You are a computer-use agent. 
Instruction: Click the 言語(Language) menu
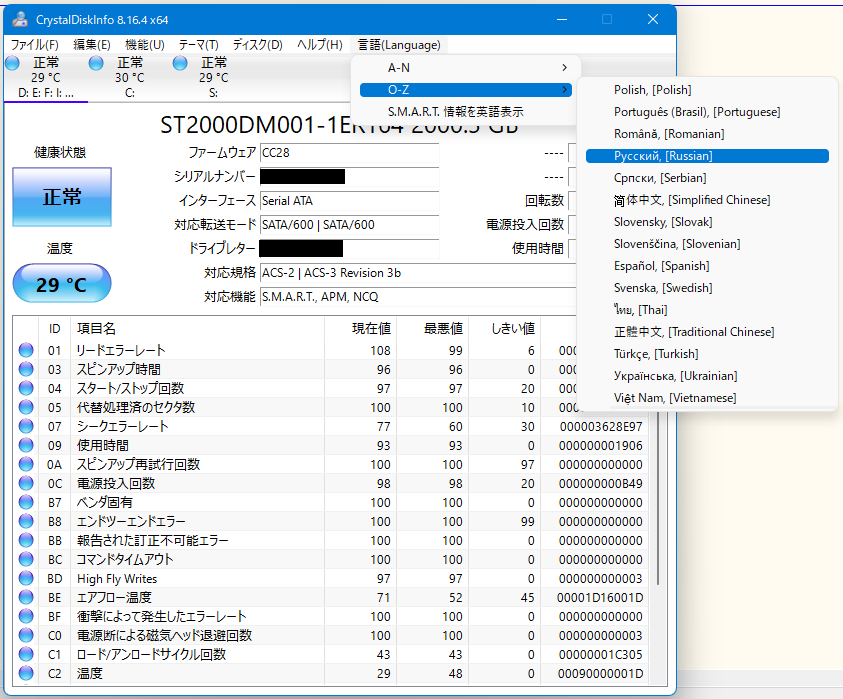pyautogui.click(x=399, y=45)
